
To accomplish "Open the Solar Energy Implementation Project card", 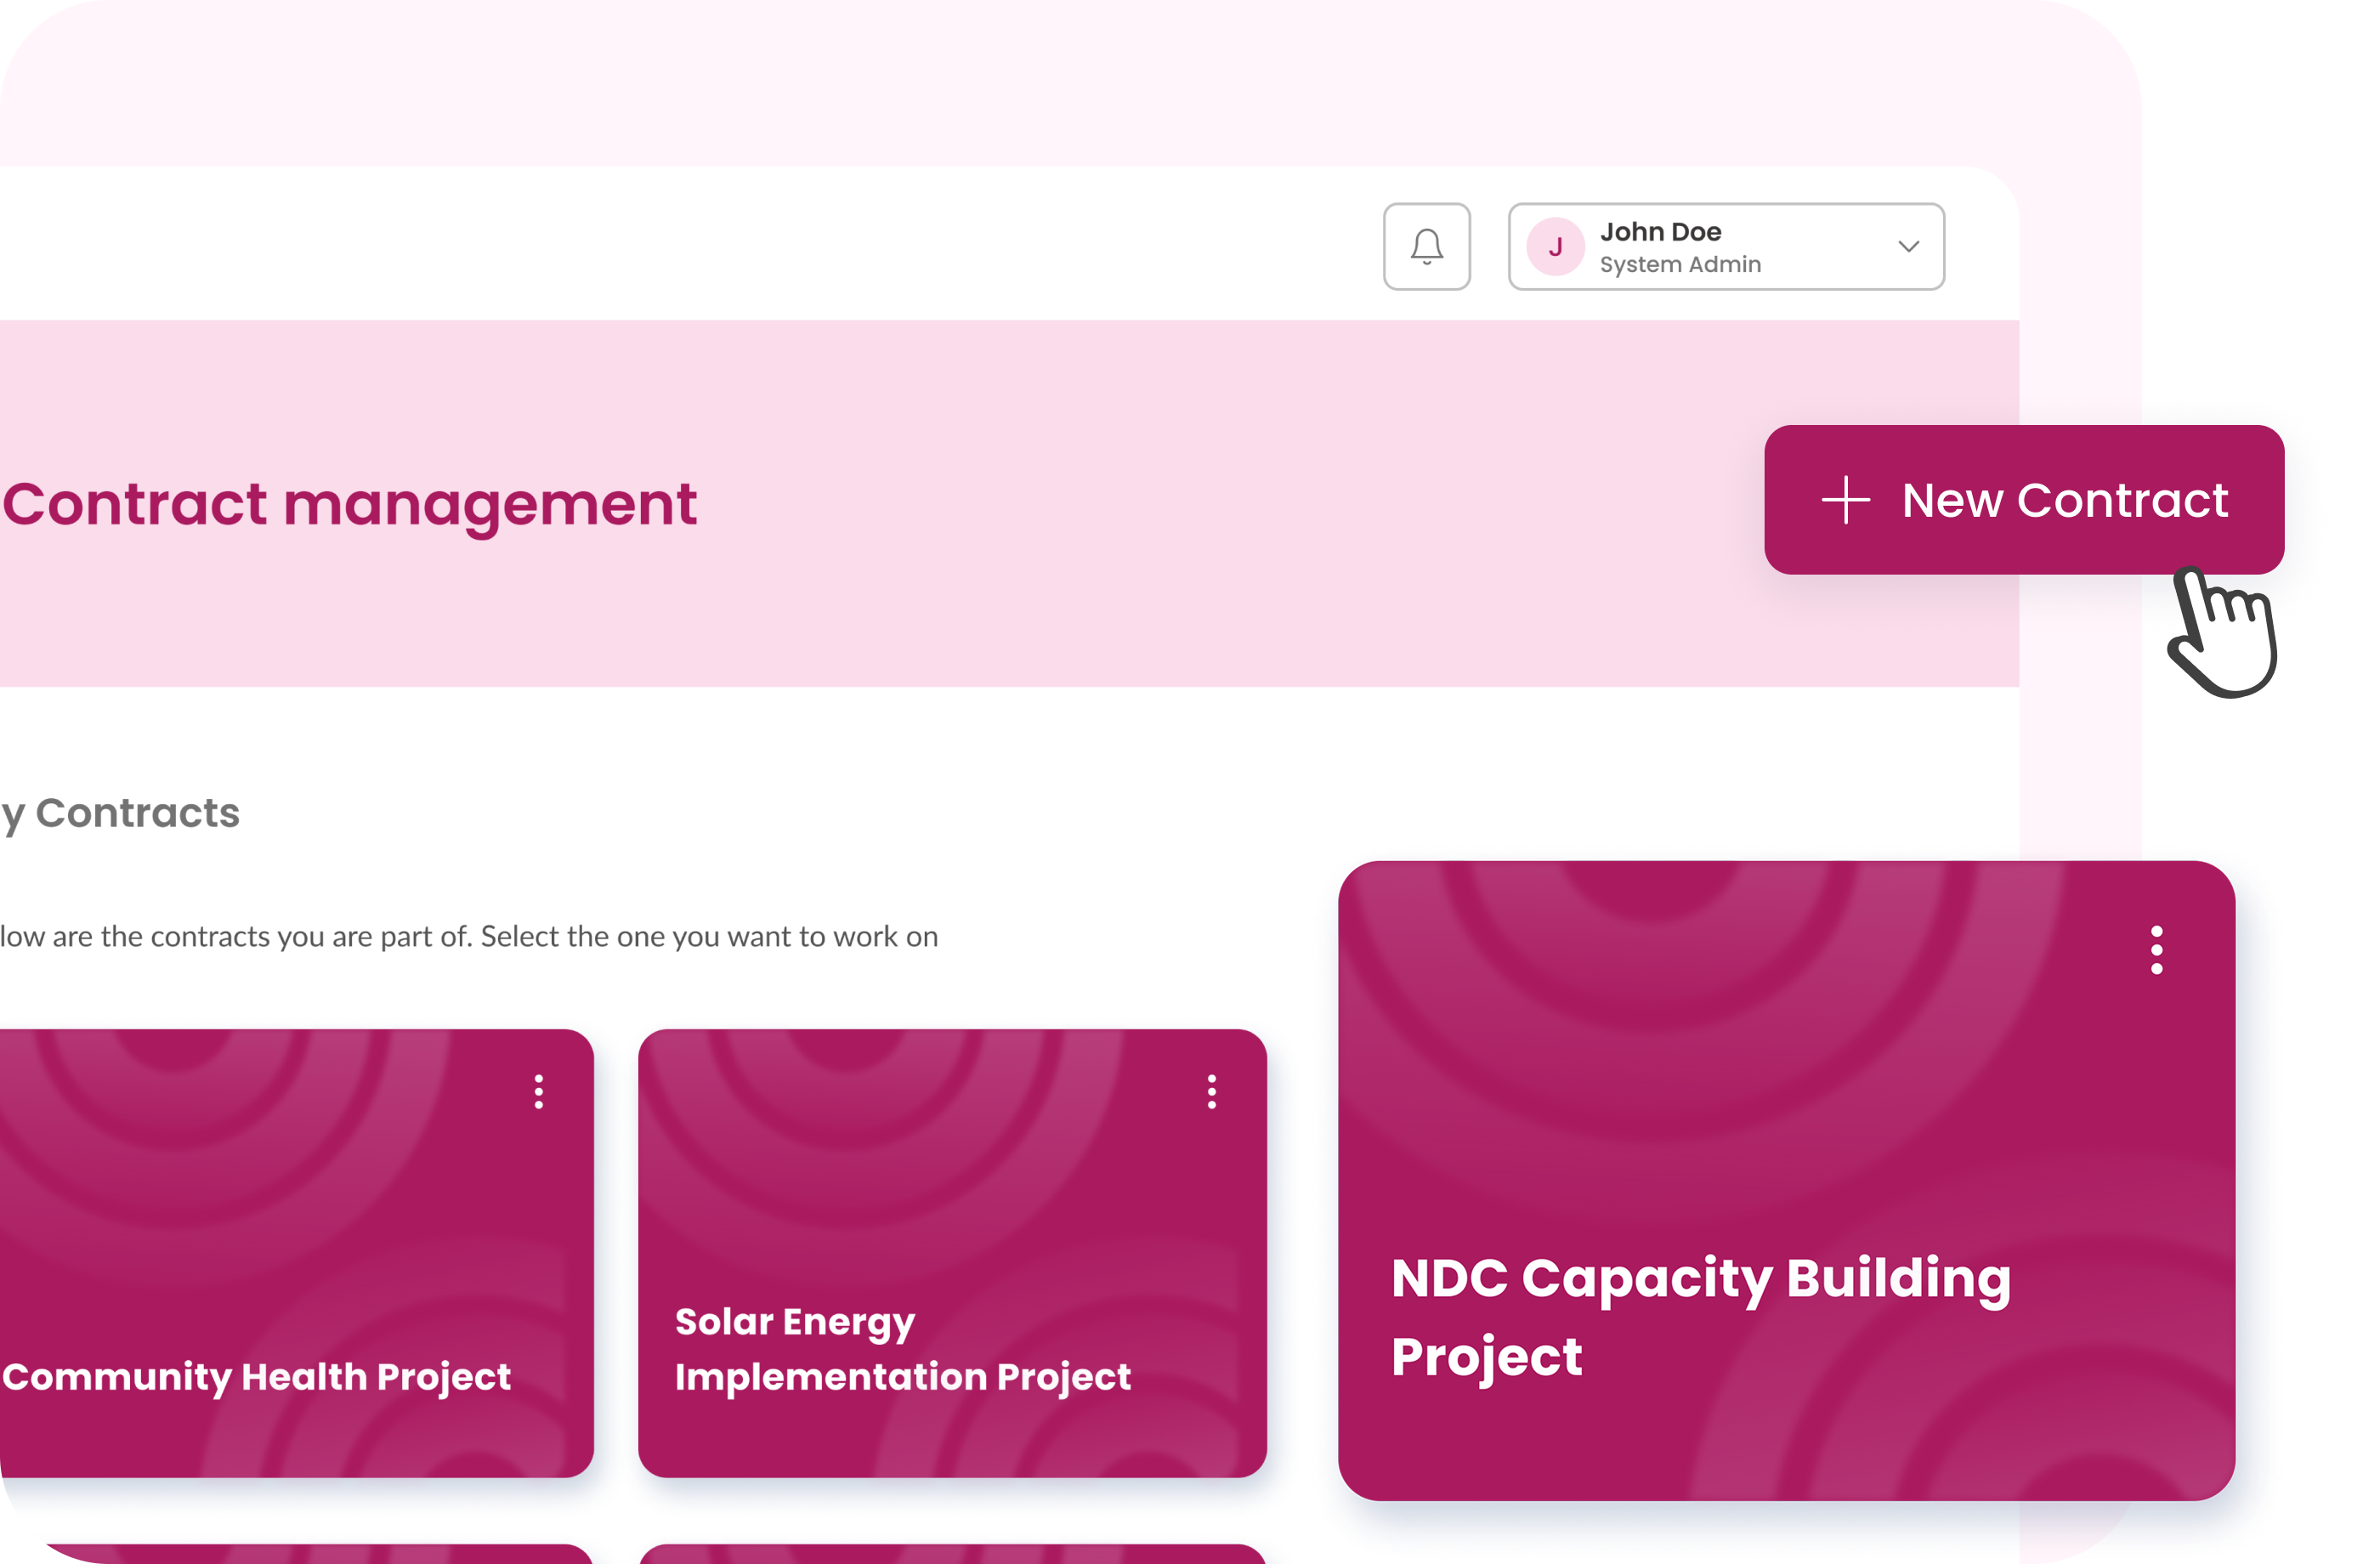I will 952,1252.
